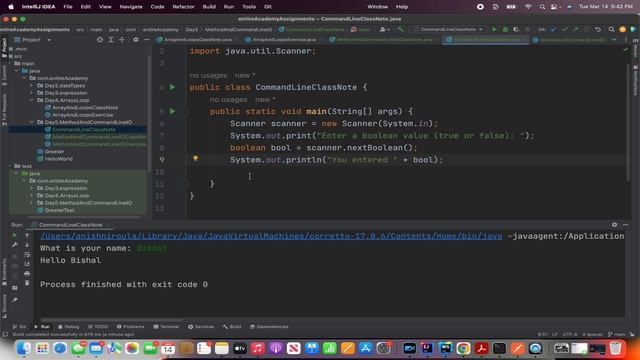Pin the Run tab with the pin icon
The height and width of the screenshot is (360, 640).
point(15,300)
